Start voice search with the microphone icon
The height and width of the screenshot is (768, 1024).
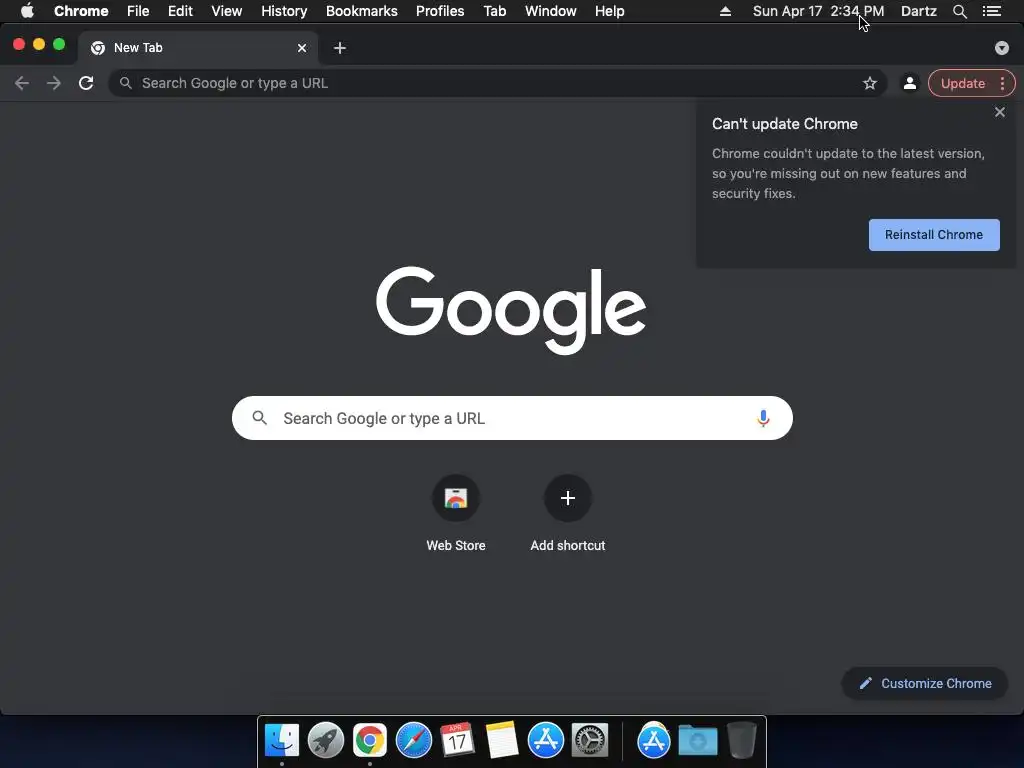(x=763, y=418)
